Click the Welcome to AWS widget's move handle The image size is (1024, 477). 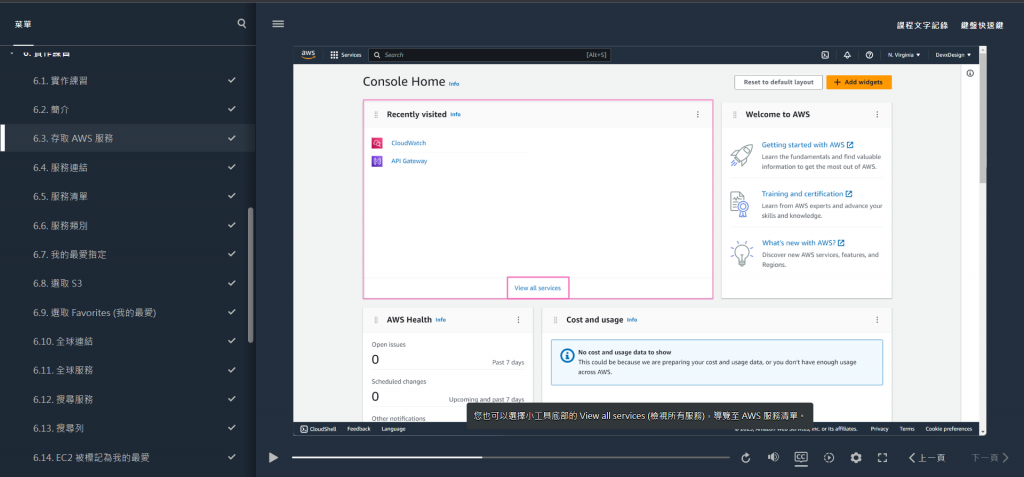735,114
